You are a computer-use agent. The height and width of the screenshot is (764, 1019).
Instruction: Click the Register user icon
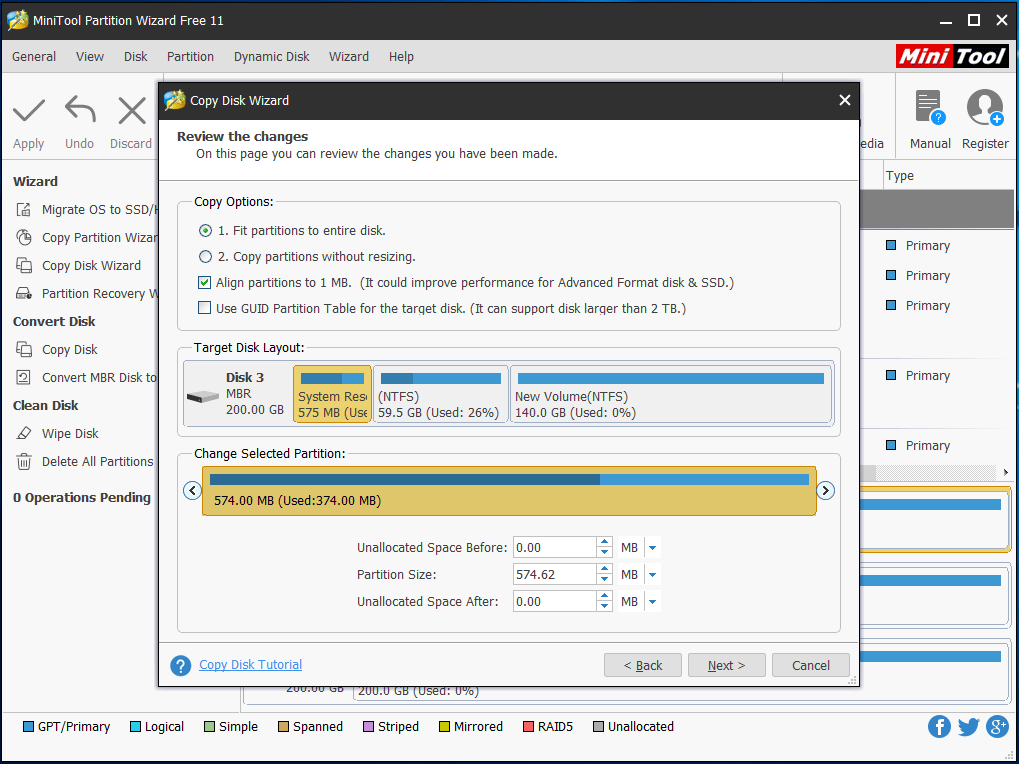(985, 108)
